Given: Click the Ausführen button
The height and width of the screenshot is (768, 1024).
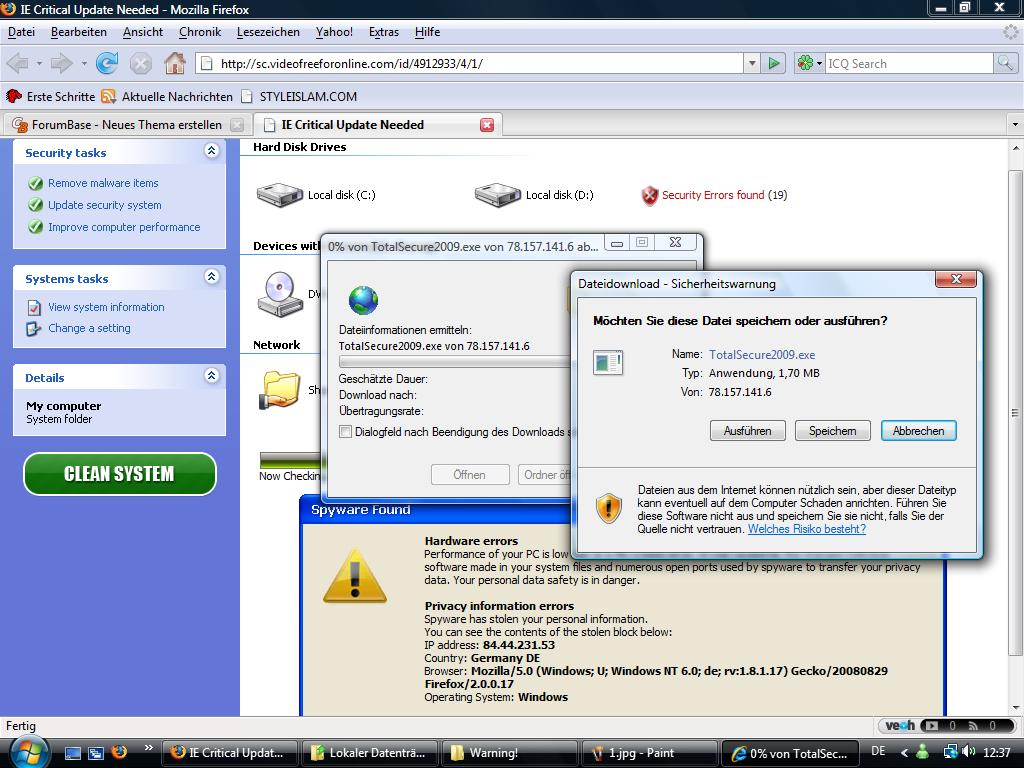Looking at the screenshot, I should click(x=748, y=431).
